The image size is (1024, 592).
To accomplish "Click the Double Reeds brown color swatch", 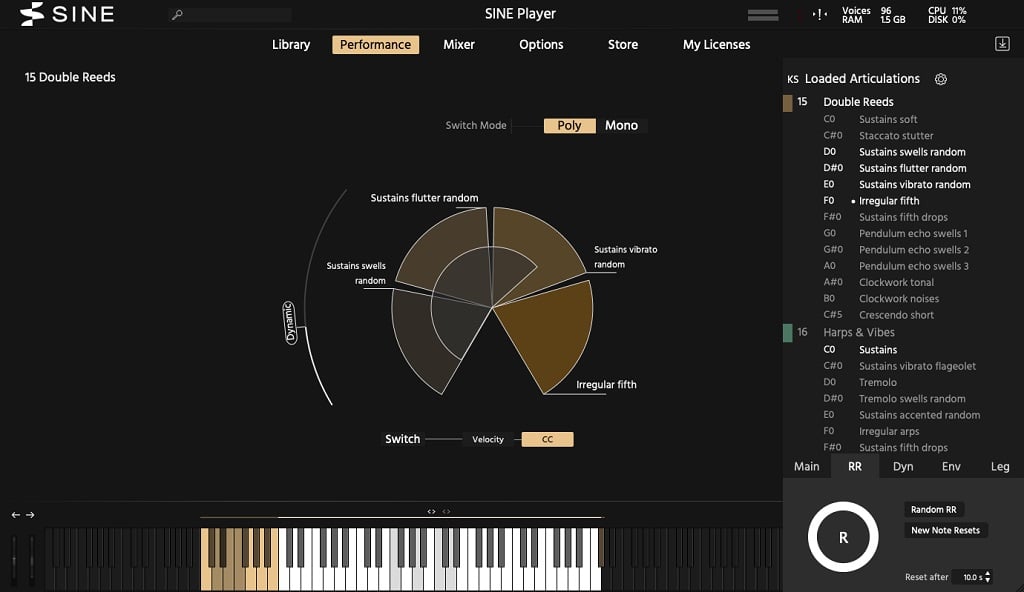I will [788, 103].
